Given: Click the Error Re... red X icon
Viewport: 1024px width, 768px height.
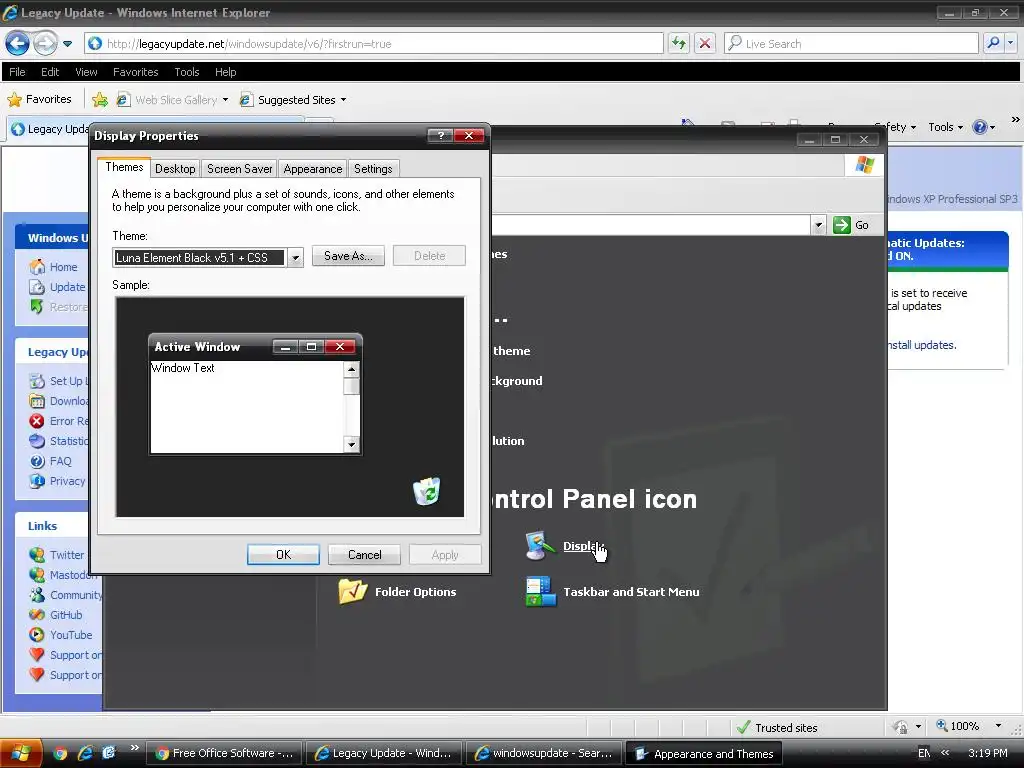Looking at the screenshot, I should 37,421.
